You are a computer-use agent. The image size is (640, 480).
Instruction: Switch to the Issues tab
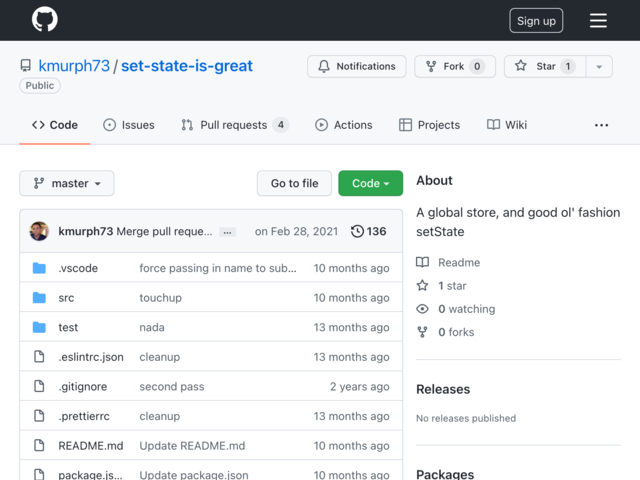129,125
